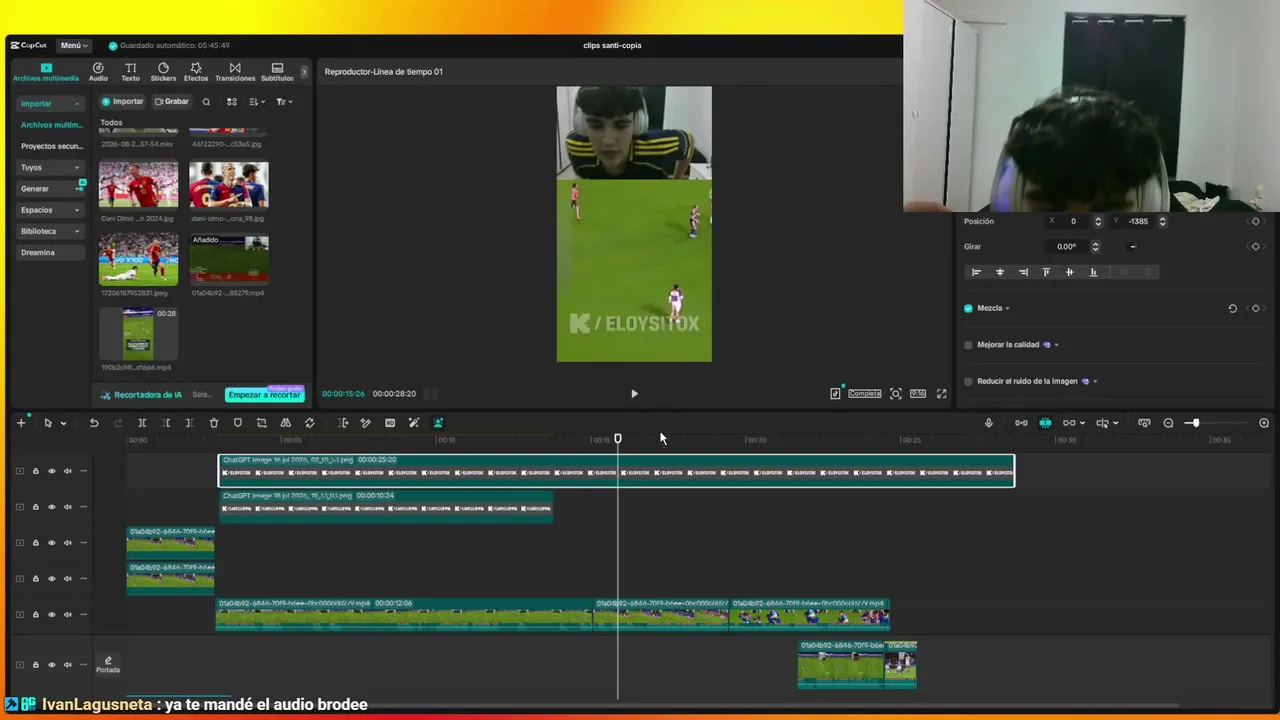Click the microphone voice-over record icon
This screenshot has height=720, width=1280.
point(989,423)
